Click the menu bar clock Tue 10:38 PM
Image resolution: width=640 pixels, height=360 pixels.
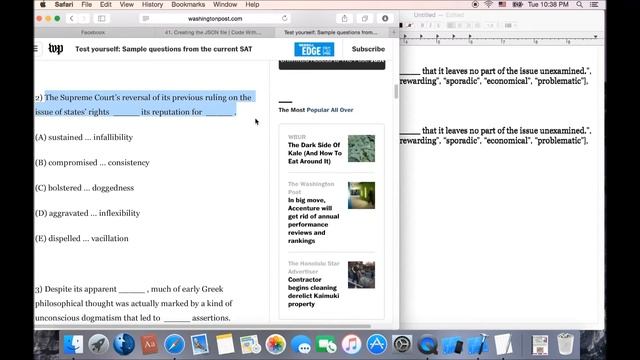coord(548,4)
